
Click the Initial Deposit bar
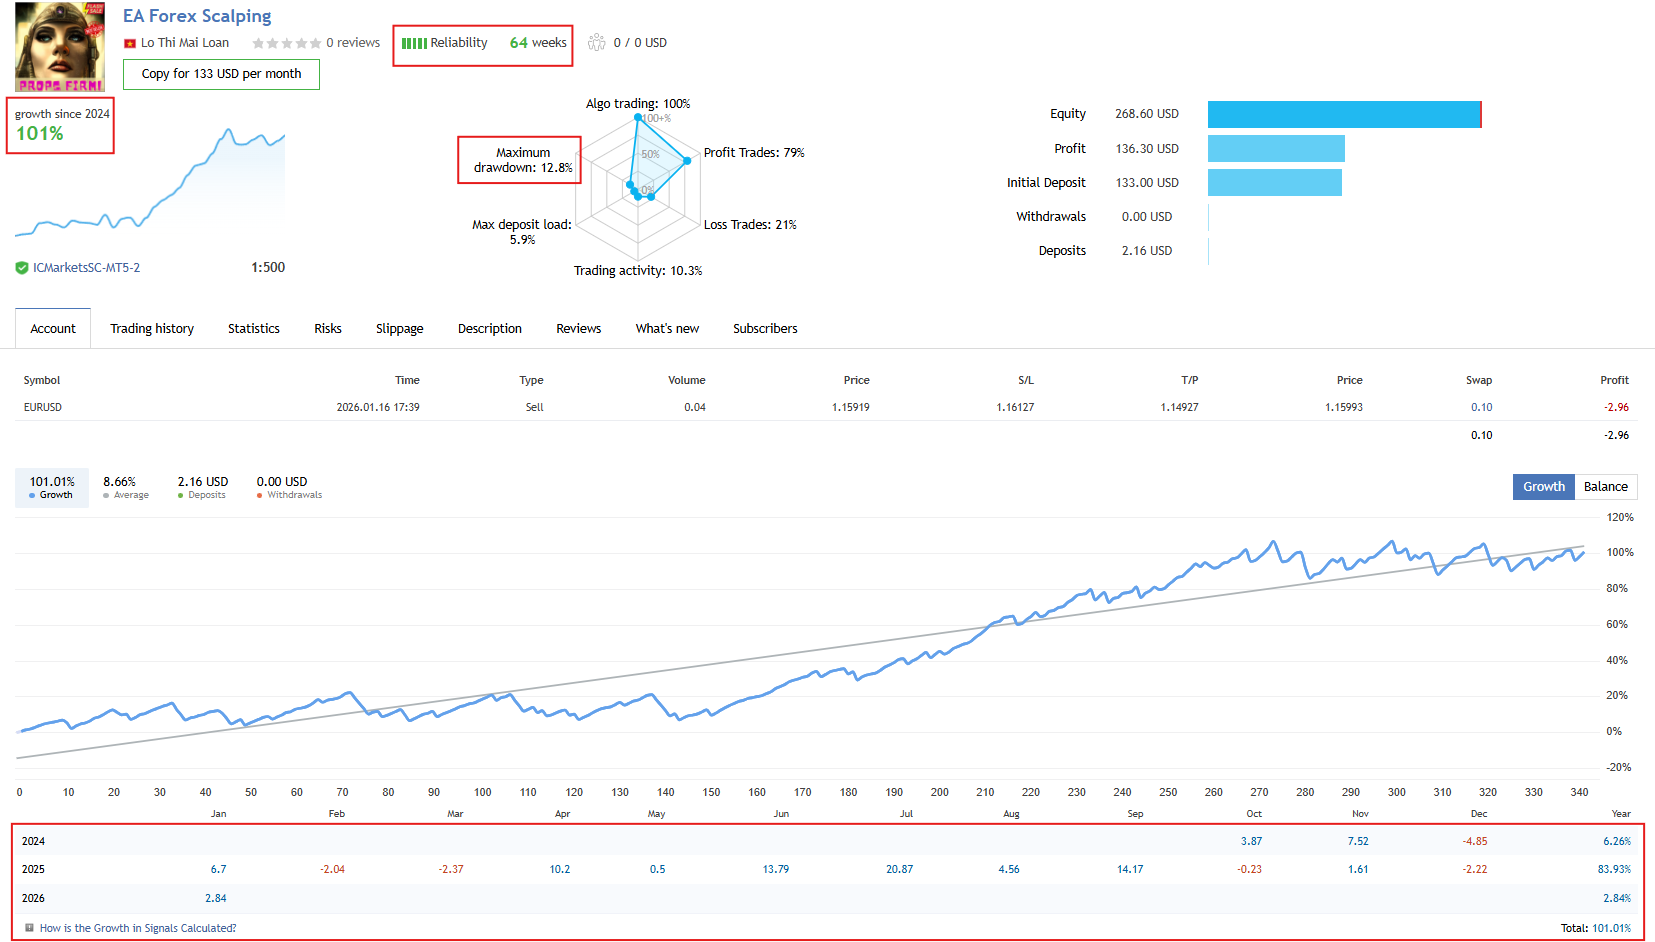pos(1275,183)
